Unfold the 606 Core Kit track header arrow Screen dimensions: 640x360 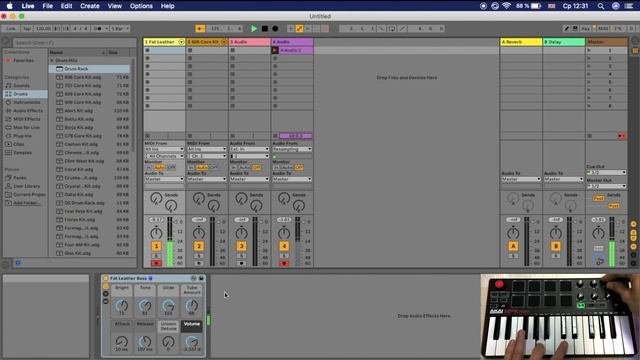pos(224,42)
